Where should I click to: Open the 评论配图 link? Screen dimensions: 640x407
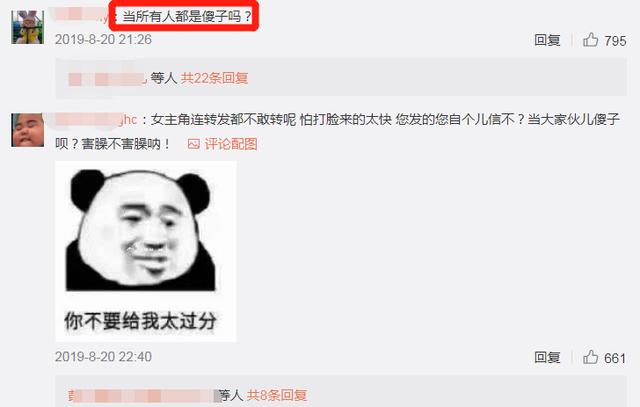231,144
